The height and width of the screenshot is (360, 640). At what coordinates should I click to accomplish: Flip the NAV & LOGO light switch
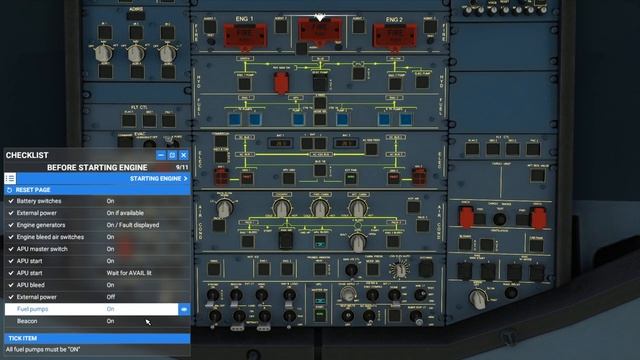tap(289, 296)
